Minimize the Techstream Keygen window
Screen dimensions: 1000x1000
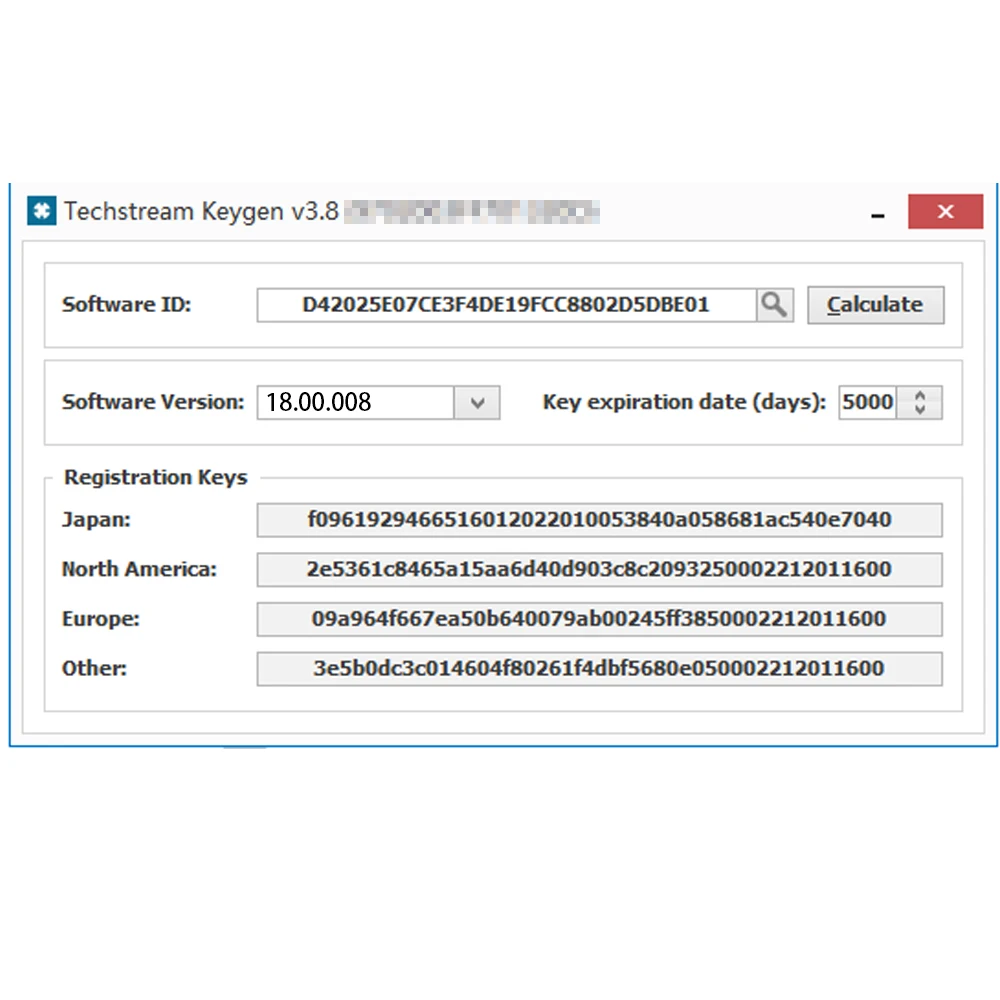[x=878, y=216]
